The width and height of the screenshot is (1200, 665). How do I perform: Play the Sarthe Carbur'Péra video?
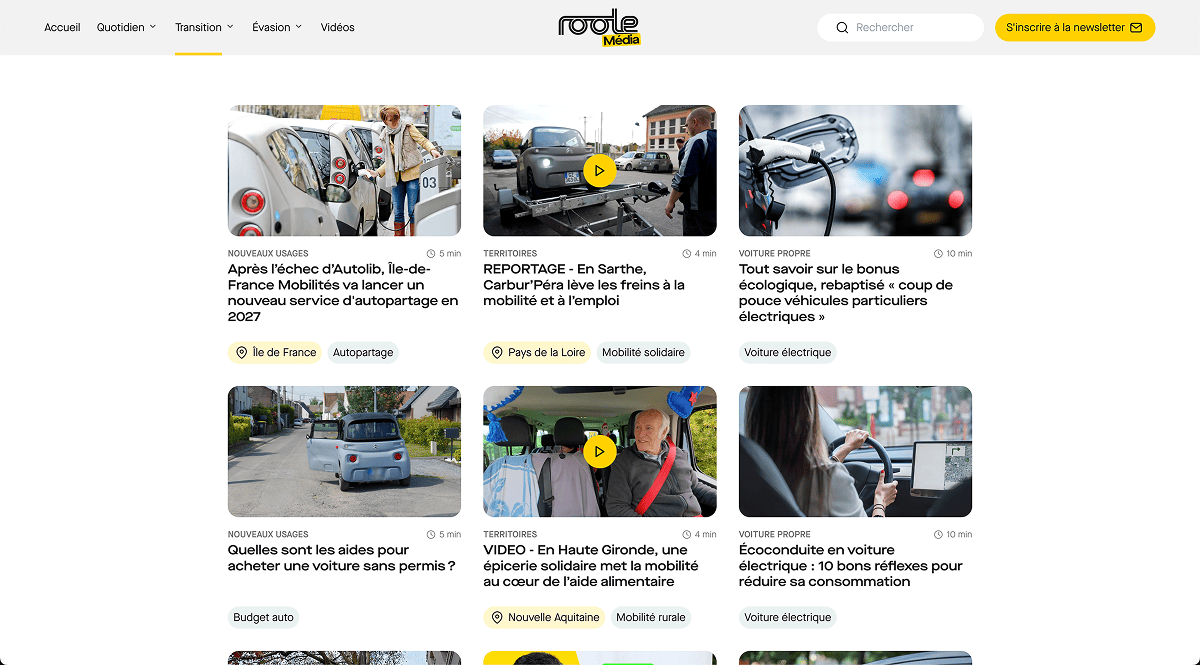(600, 171)
